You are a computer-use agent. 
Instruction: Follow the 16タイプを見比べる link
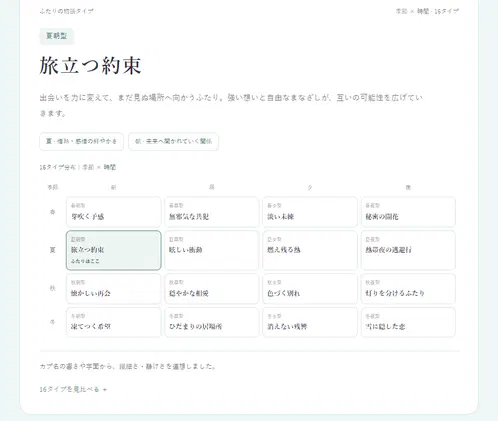point(73,389)
